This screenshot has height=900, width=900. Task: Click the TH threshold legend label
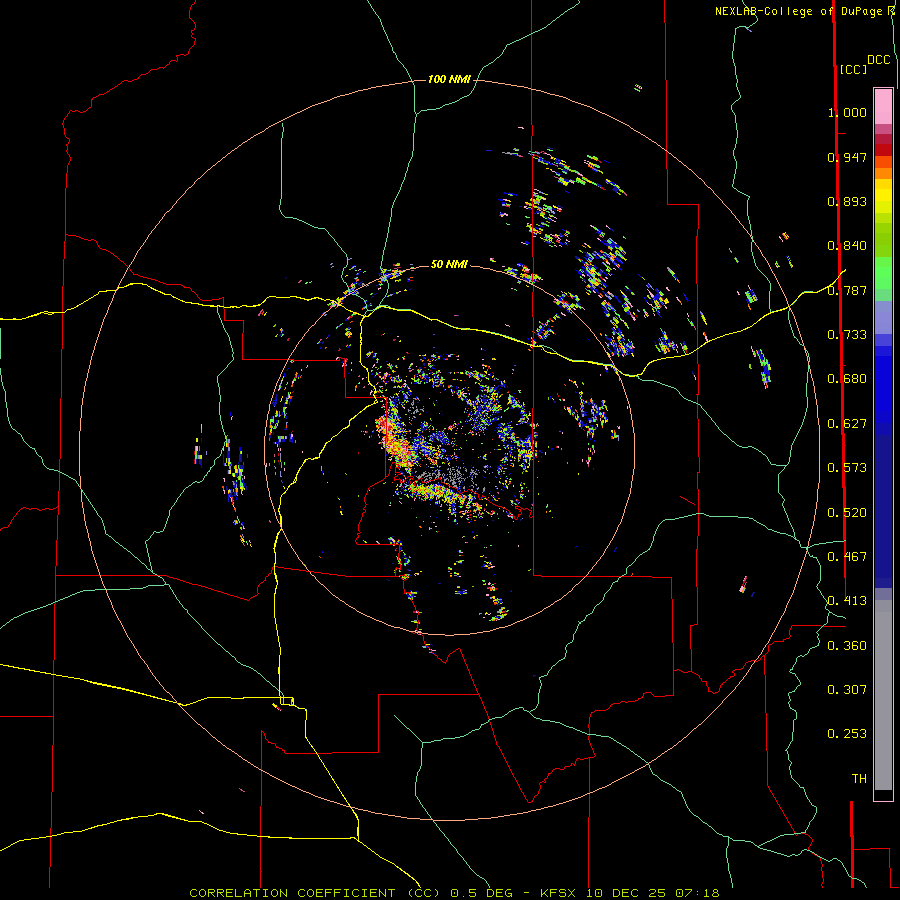859,779
